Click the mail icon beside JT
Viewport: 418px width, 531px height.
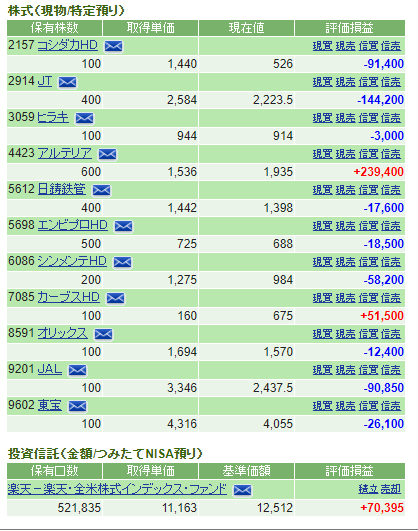point(68,82)
